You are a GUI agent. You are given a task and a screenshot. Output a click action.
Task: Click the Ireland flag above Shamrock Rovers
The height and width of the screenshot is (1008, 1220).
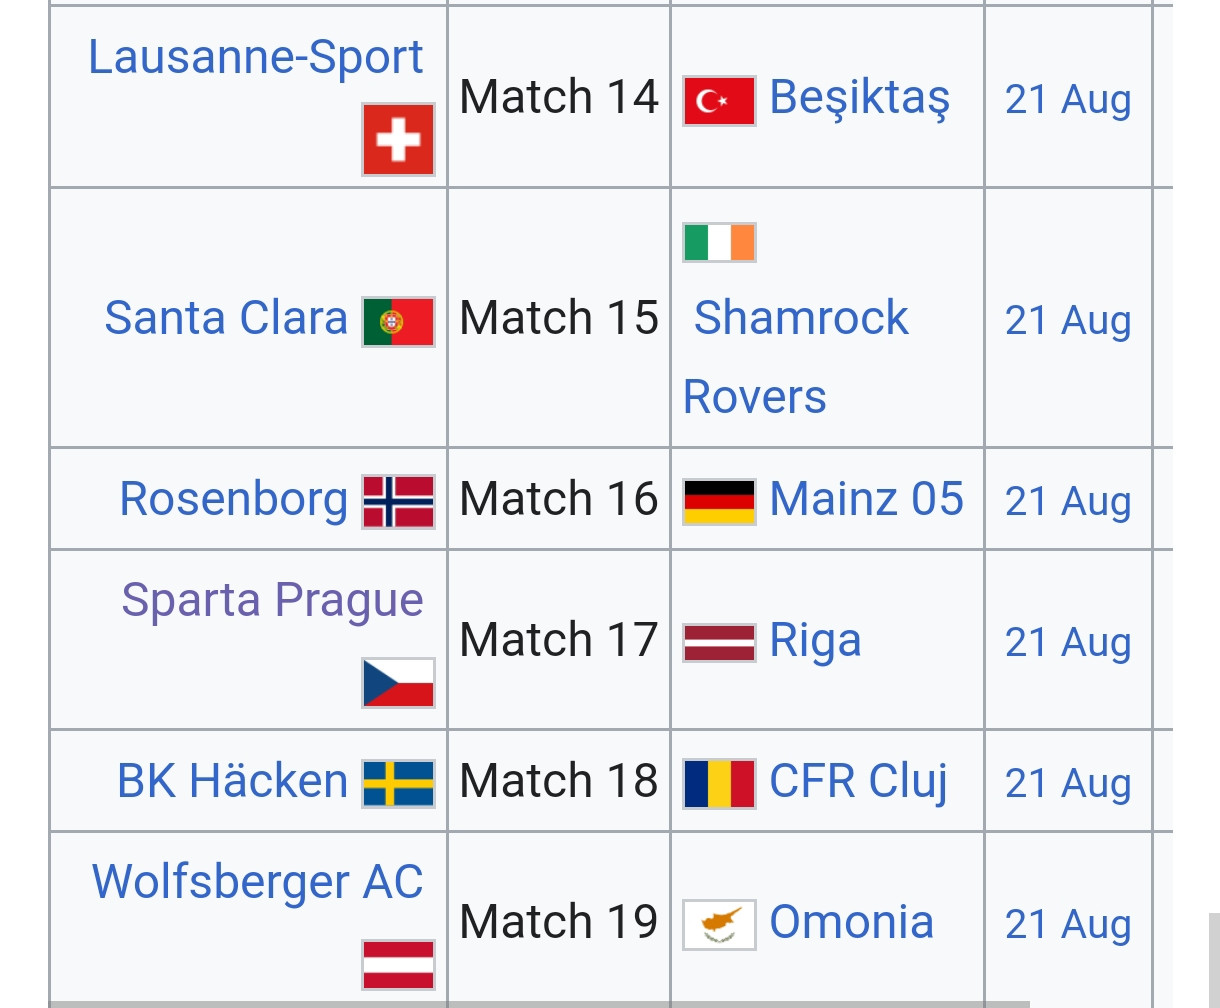tap(719, 242)
